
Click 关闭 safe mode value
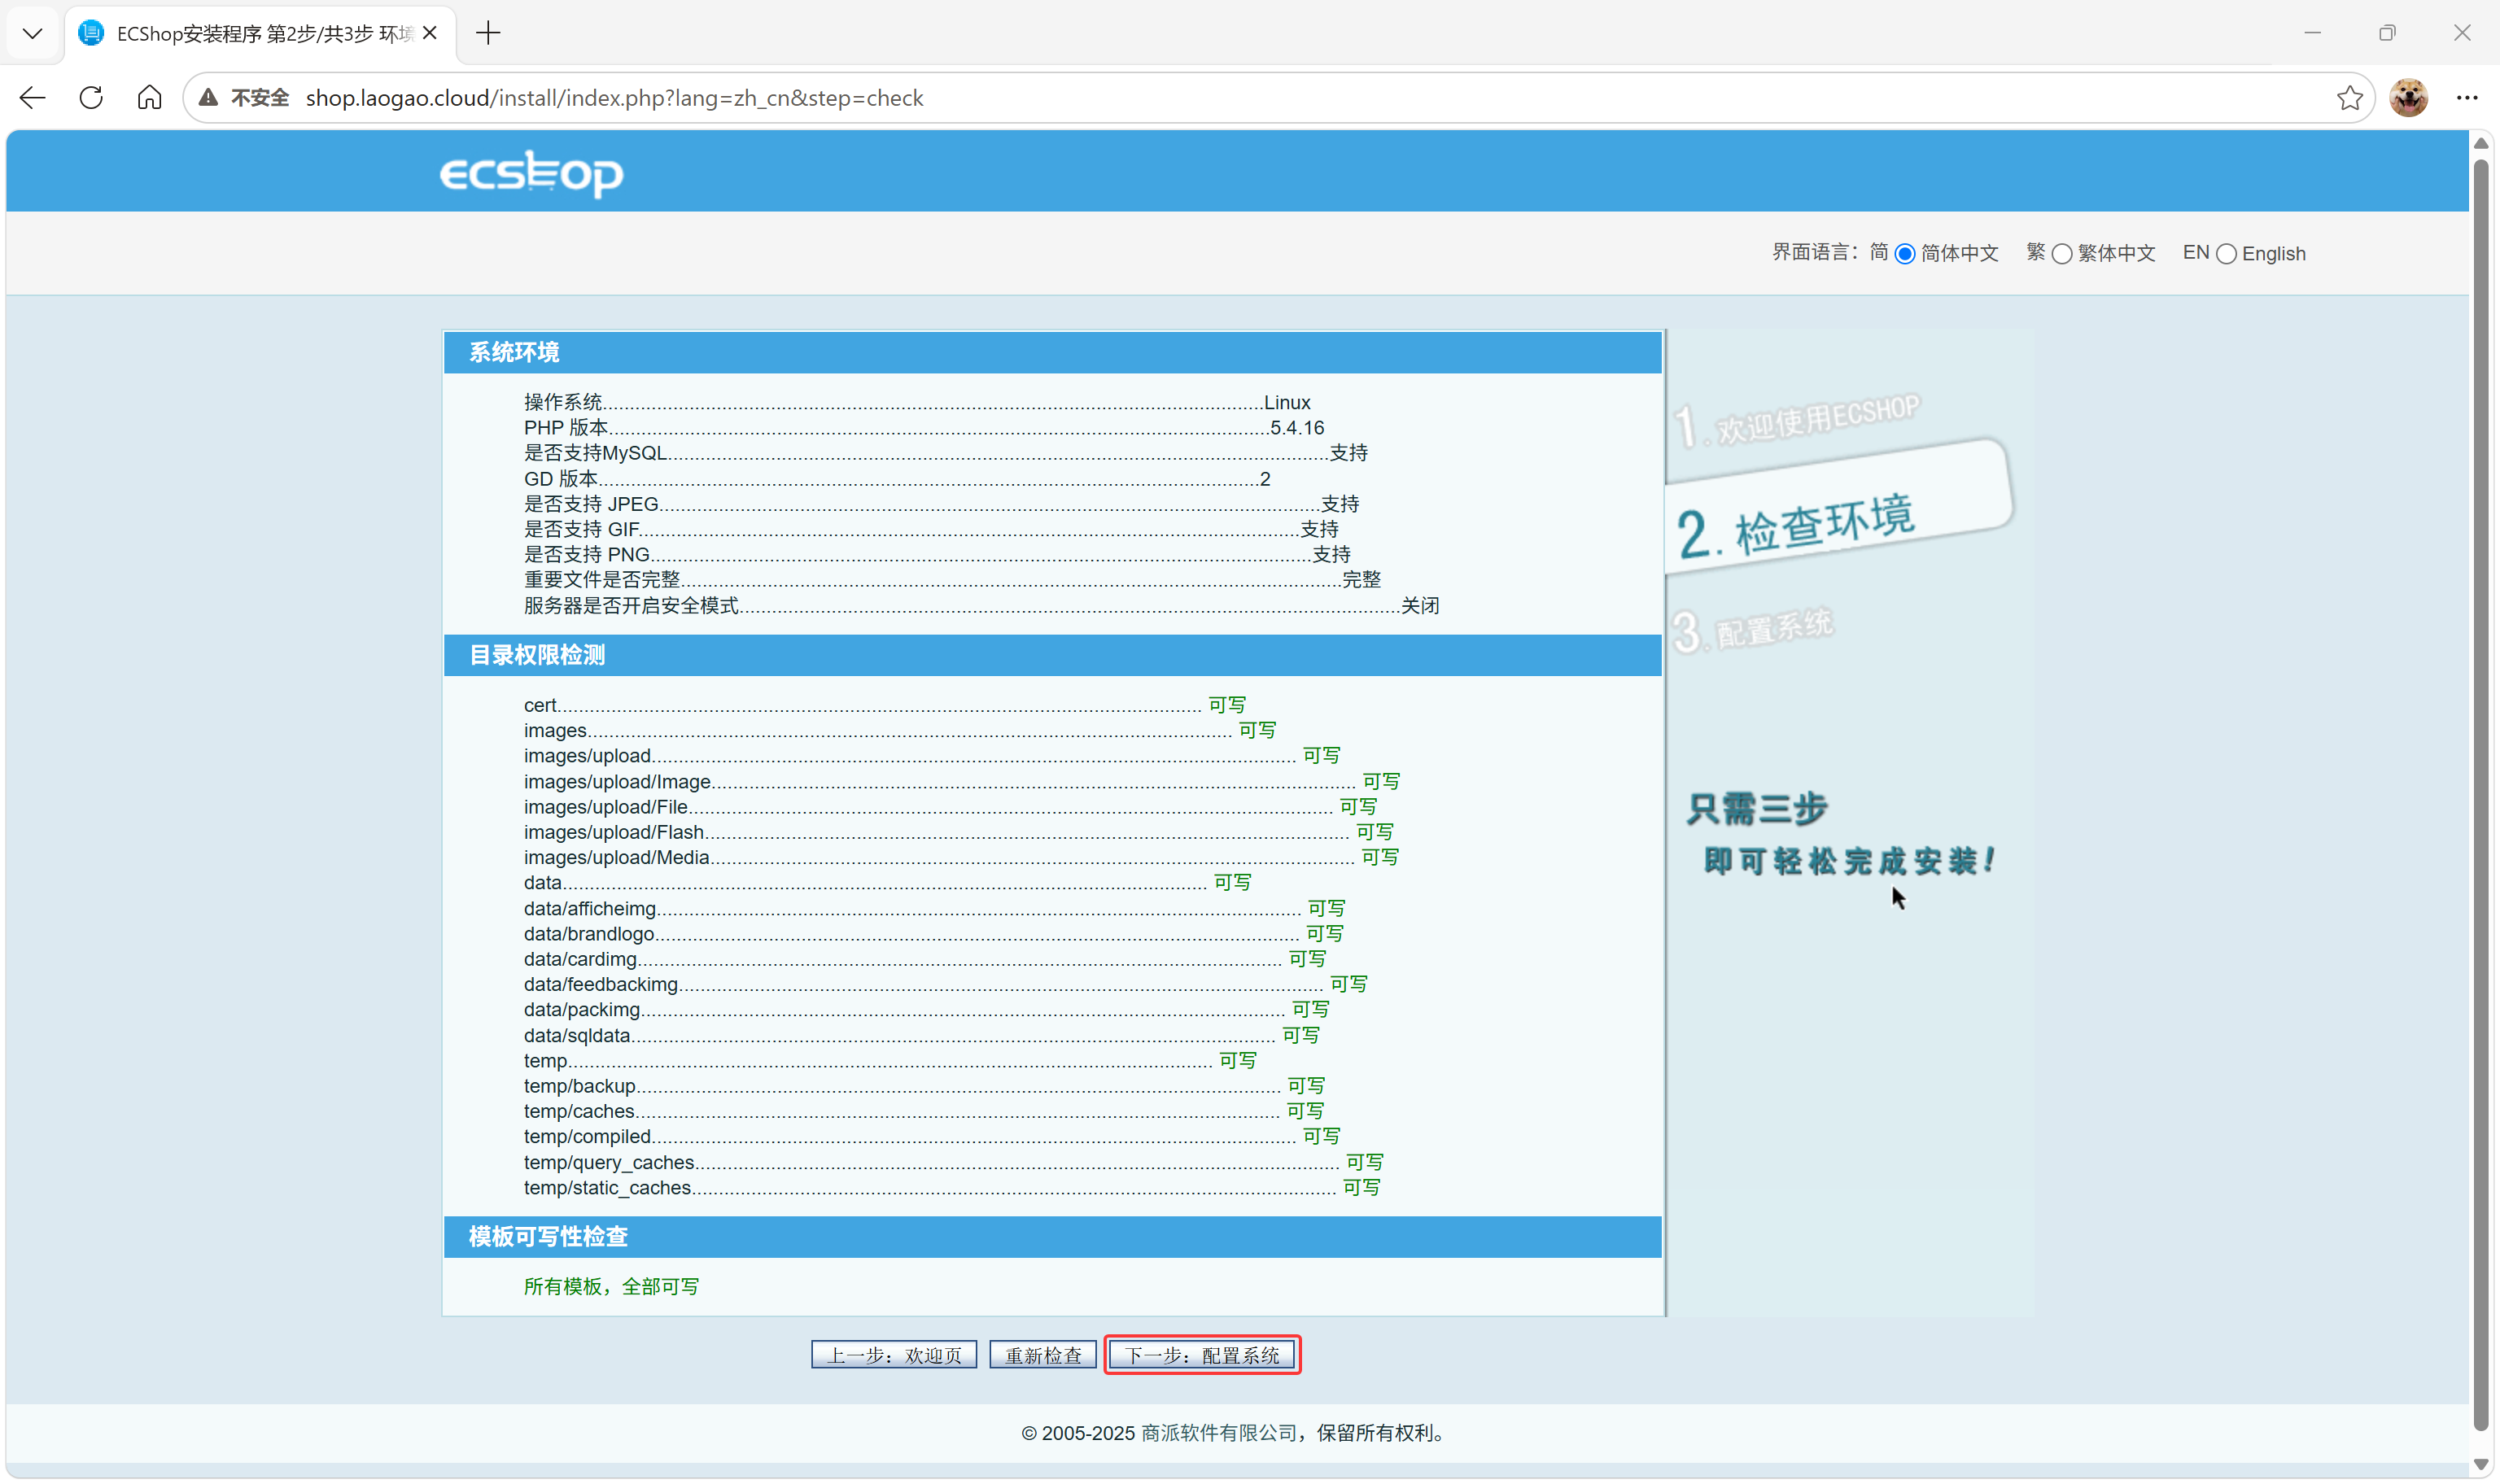[x=1421, y=606]
